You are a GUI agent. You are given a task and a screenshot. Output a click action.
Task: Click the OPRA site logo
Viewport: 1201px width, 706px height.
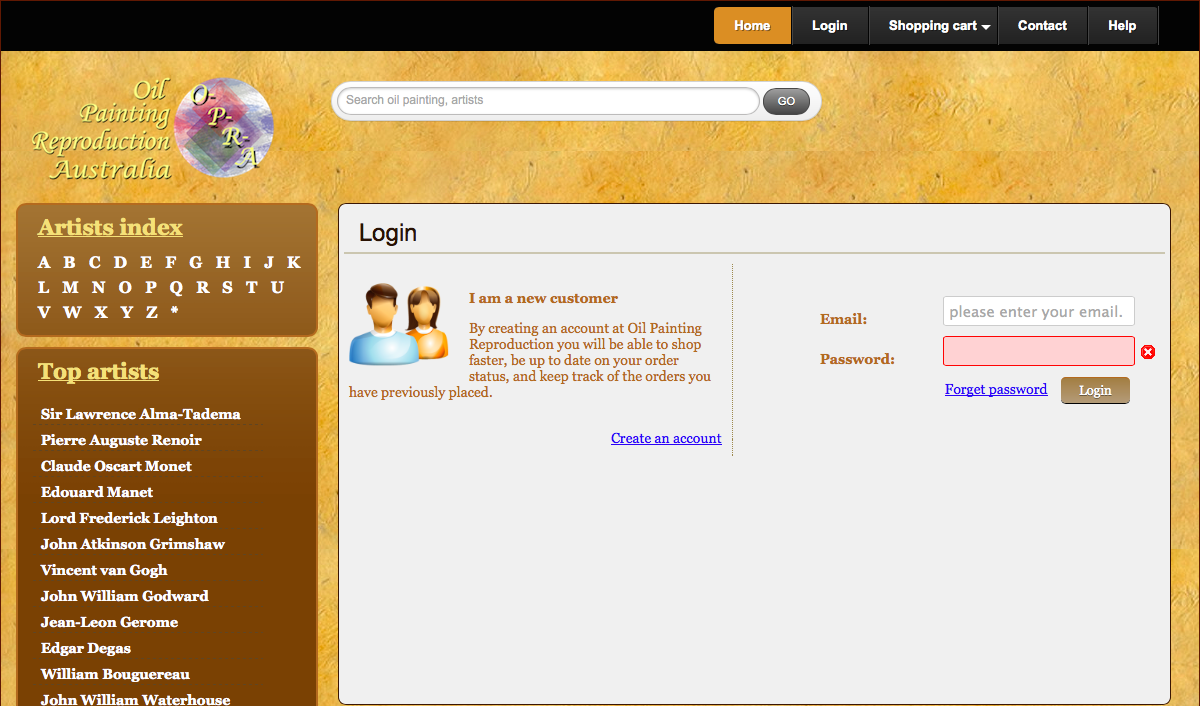[152, 129]
